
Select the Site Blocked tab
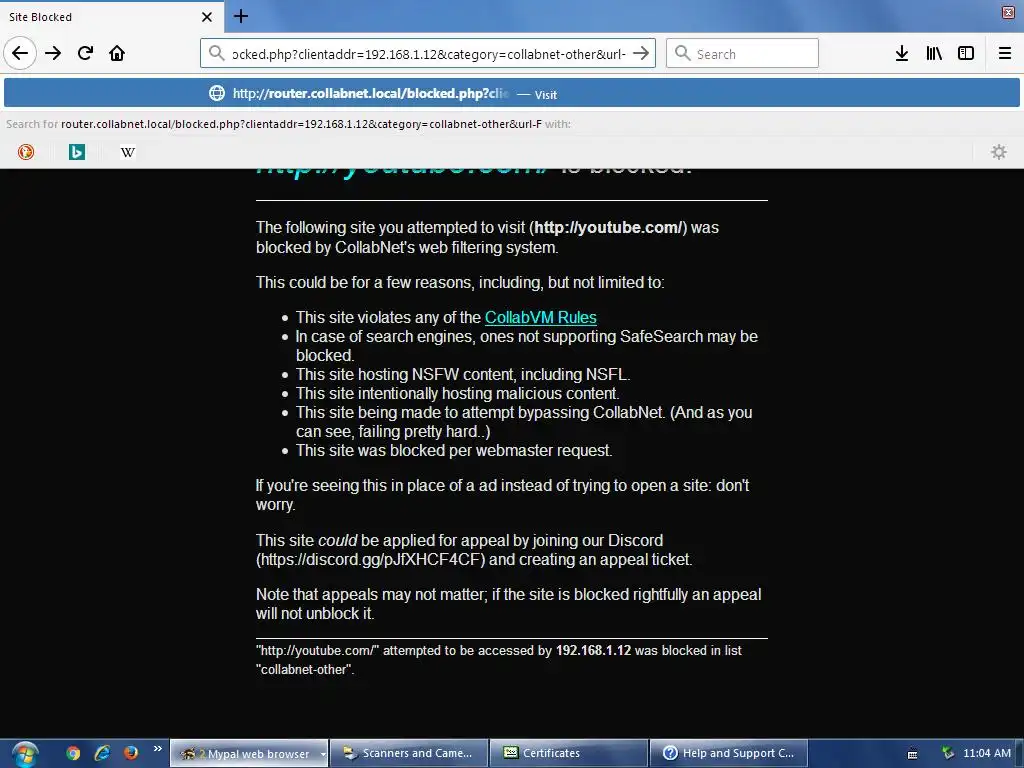click(x=111, y=17)
